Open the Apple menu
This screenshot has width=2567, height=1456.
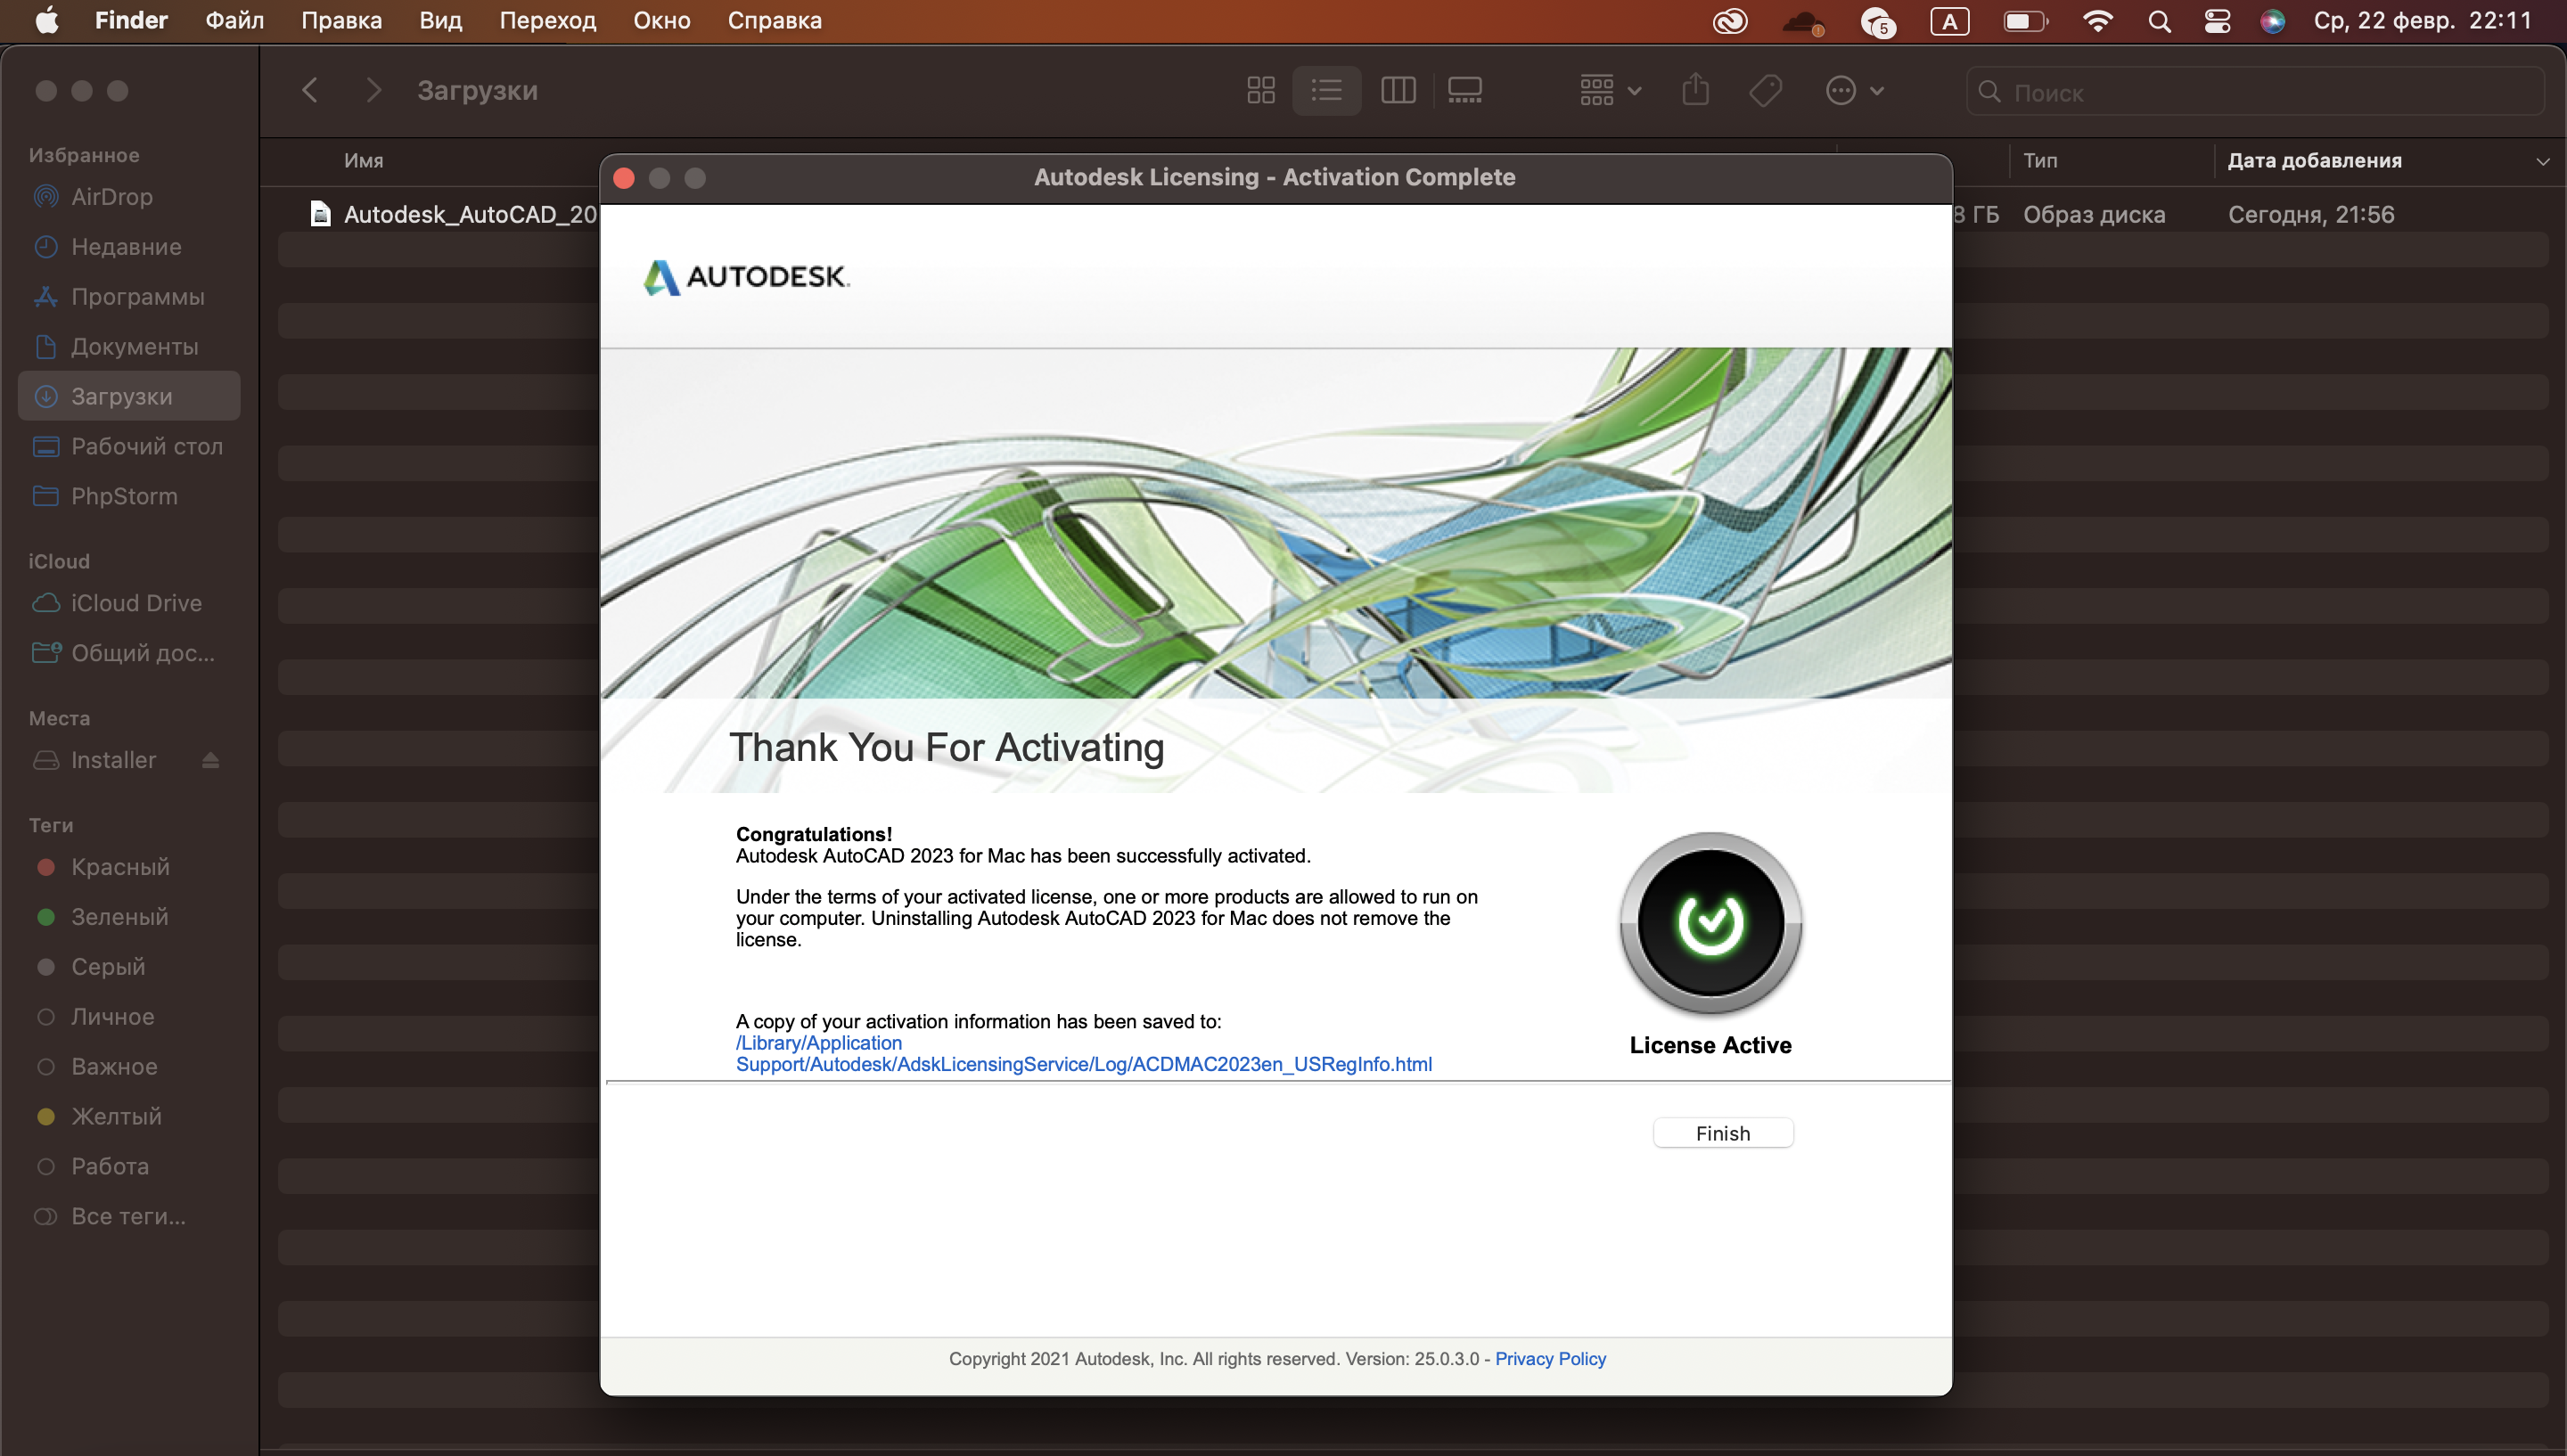tap(47, 20)
